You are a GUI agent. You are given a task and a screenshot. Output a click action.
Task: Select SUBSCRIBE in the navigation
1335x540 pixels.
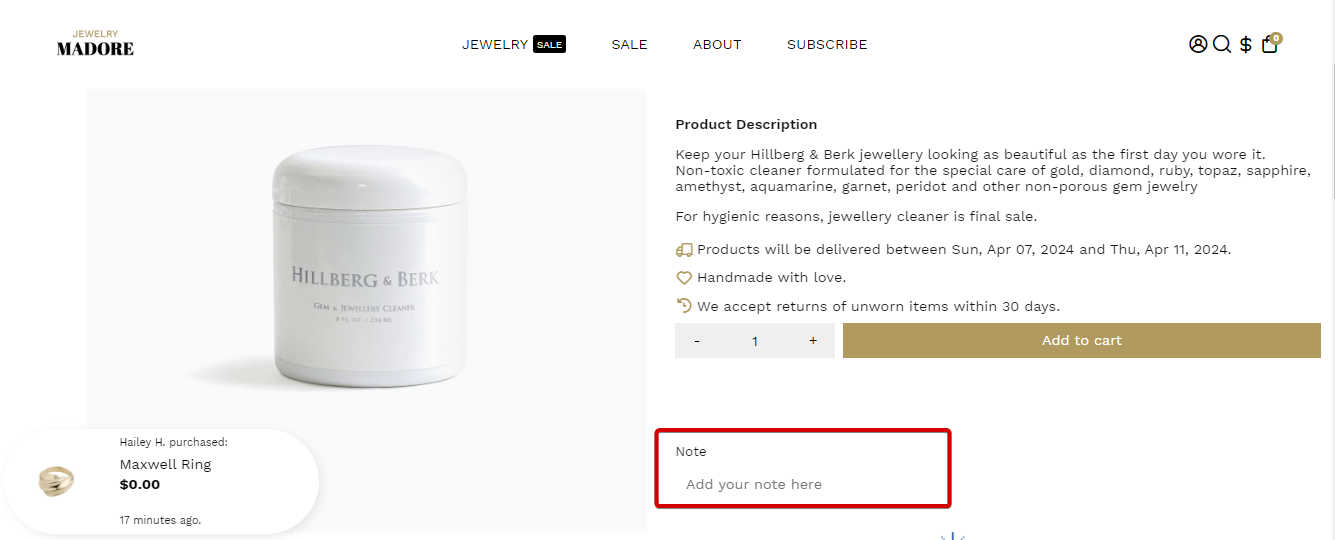click(x=827, y=44)
